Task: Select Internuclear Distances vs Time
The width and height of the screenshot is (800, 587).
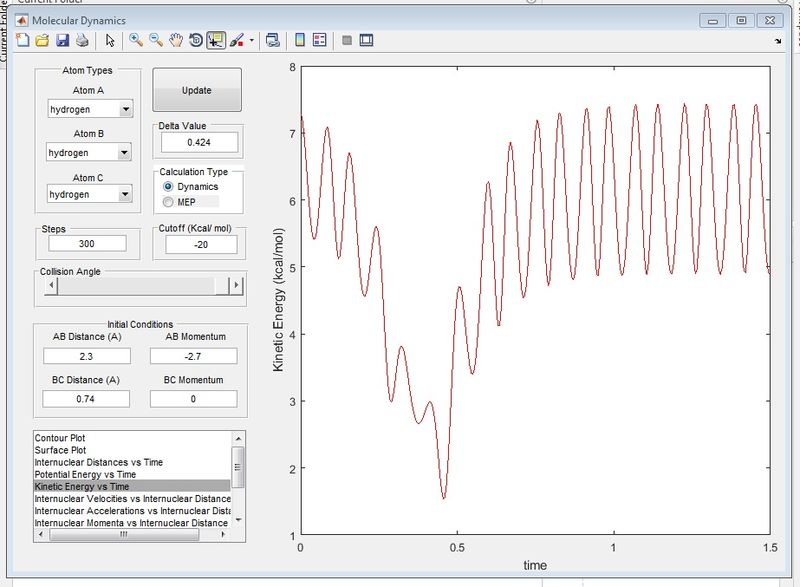Action: (132, 463)
